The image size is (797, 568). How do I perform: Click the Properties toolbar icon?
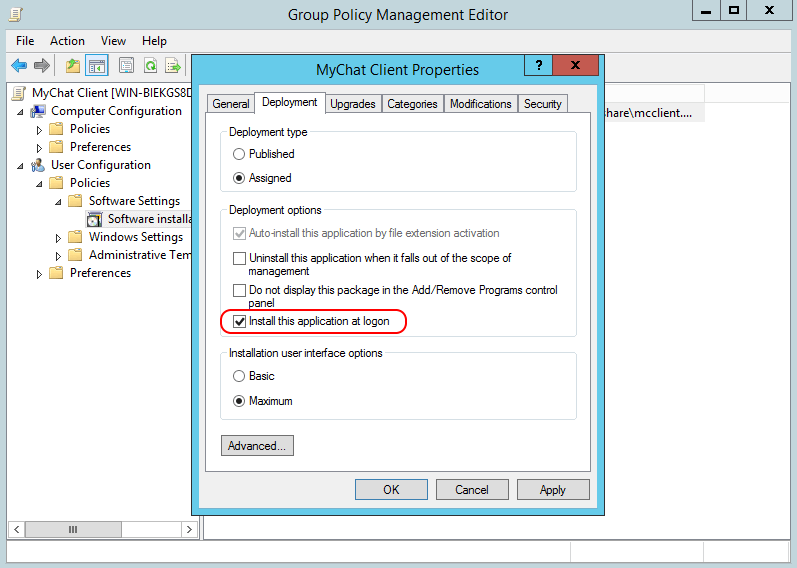(126, 66)
